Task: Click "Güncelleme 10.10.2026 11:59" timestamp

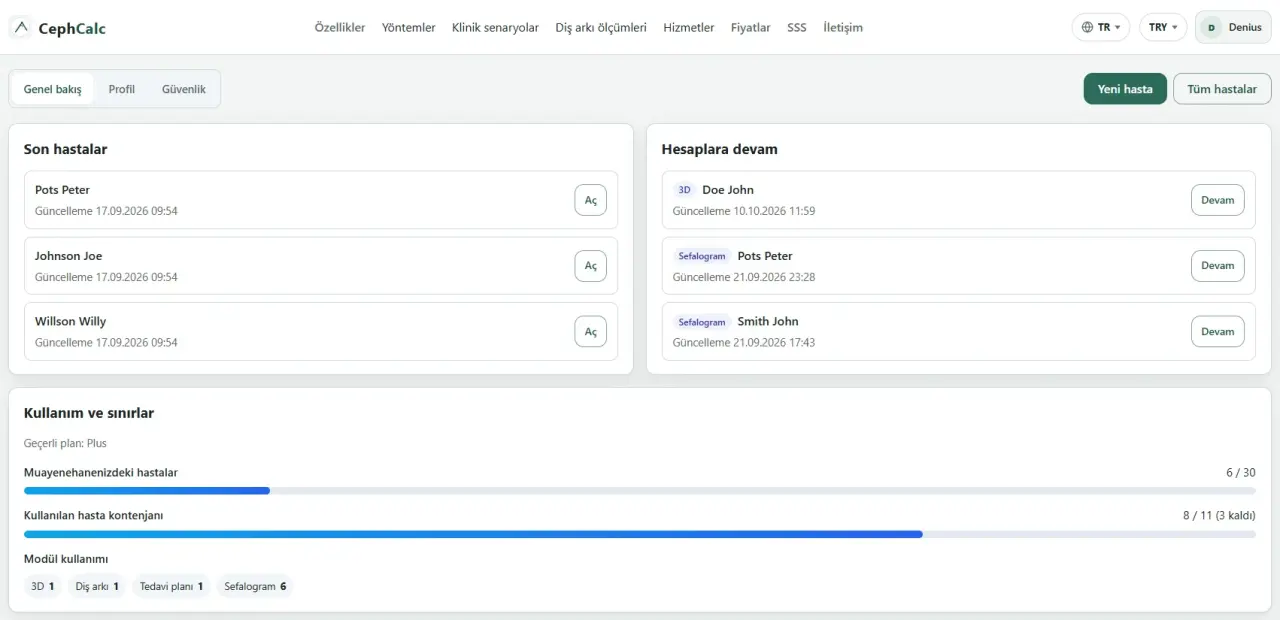Action: [x=744, y=211]
